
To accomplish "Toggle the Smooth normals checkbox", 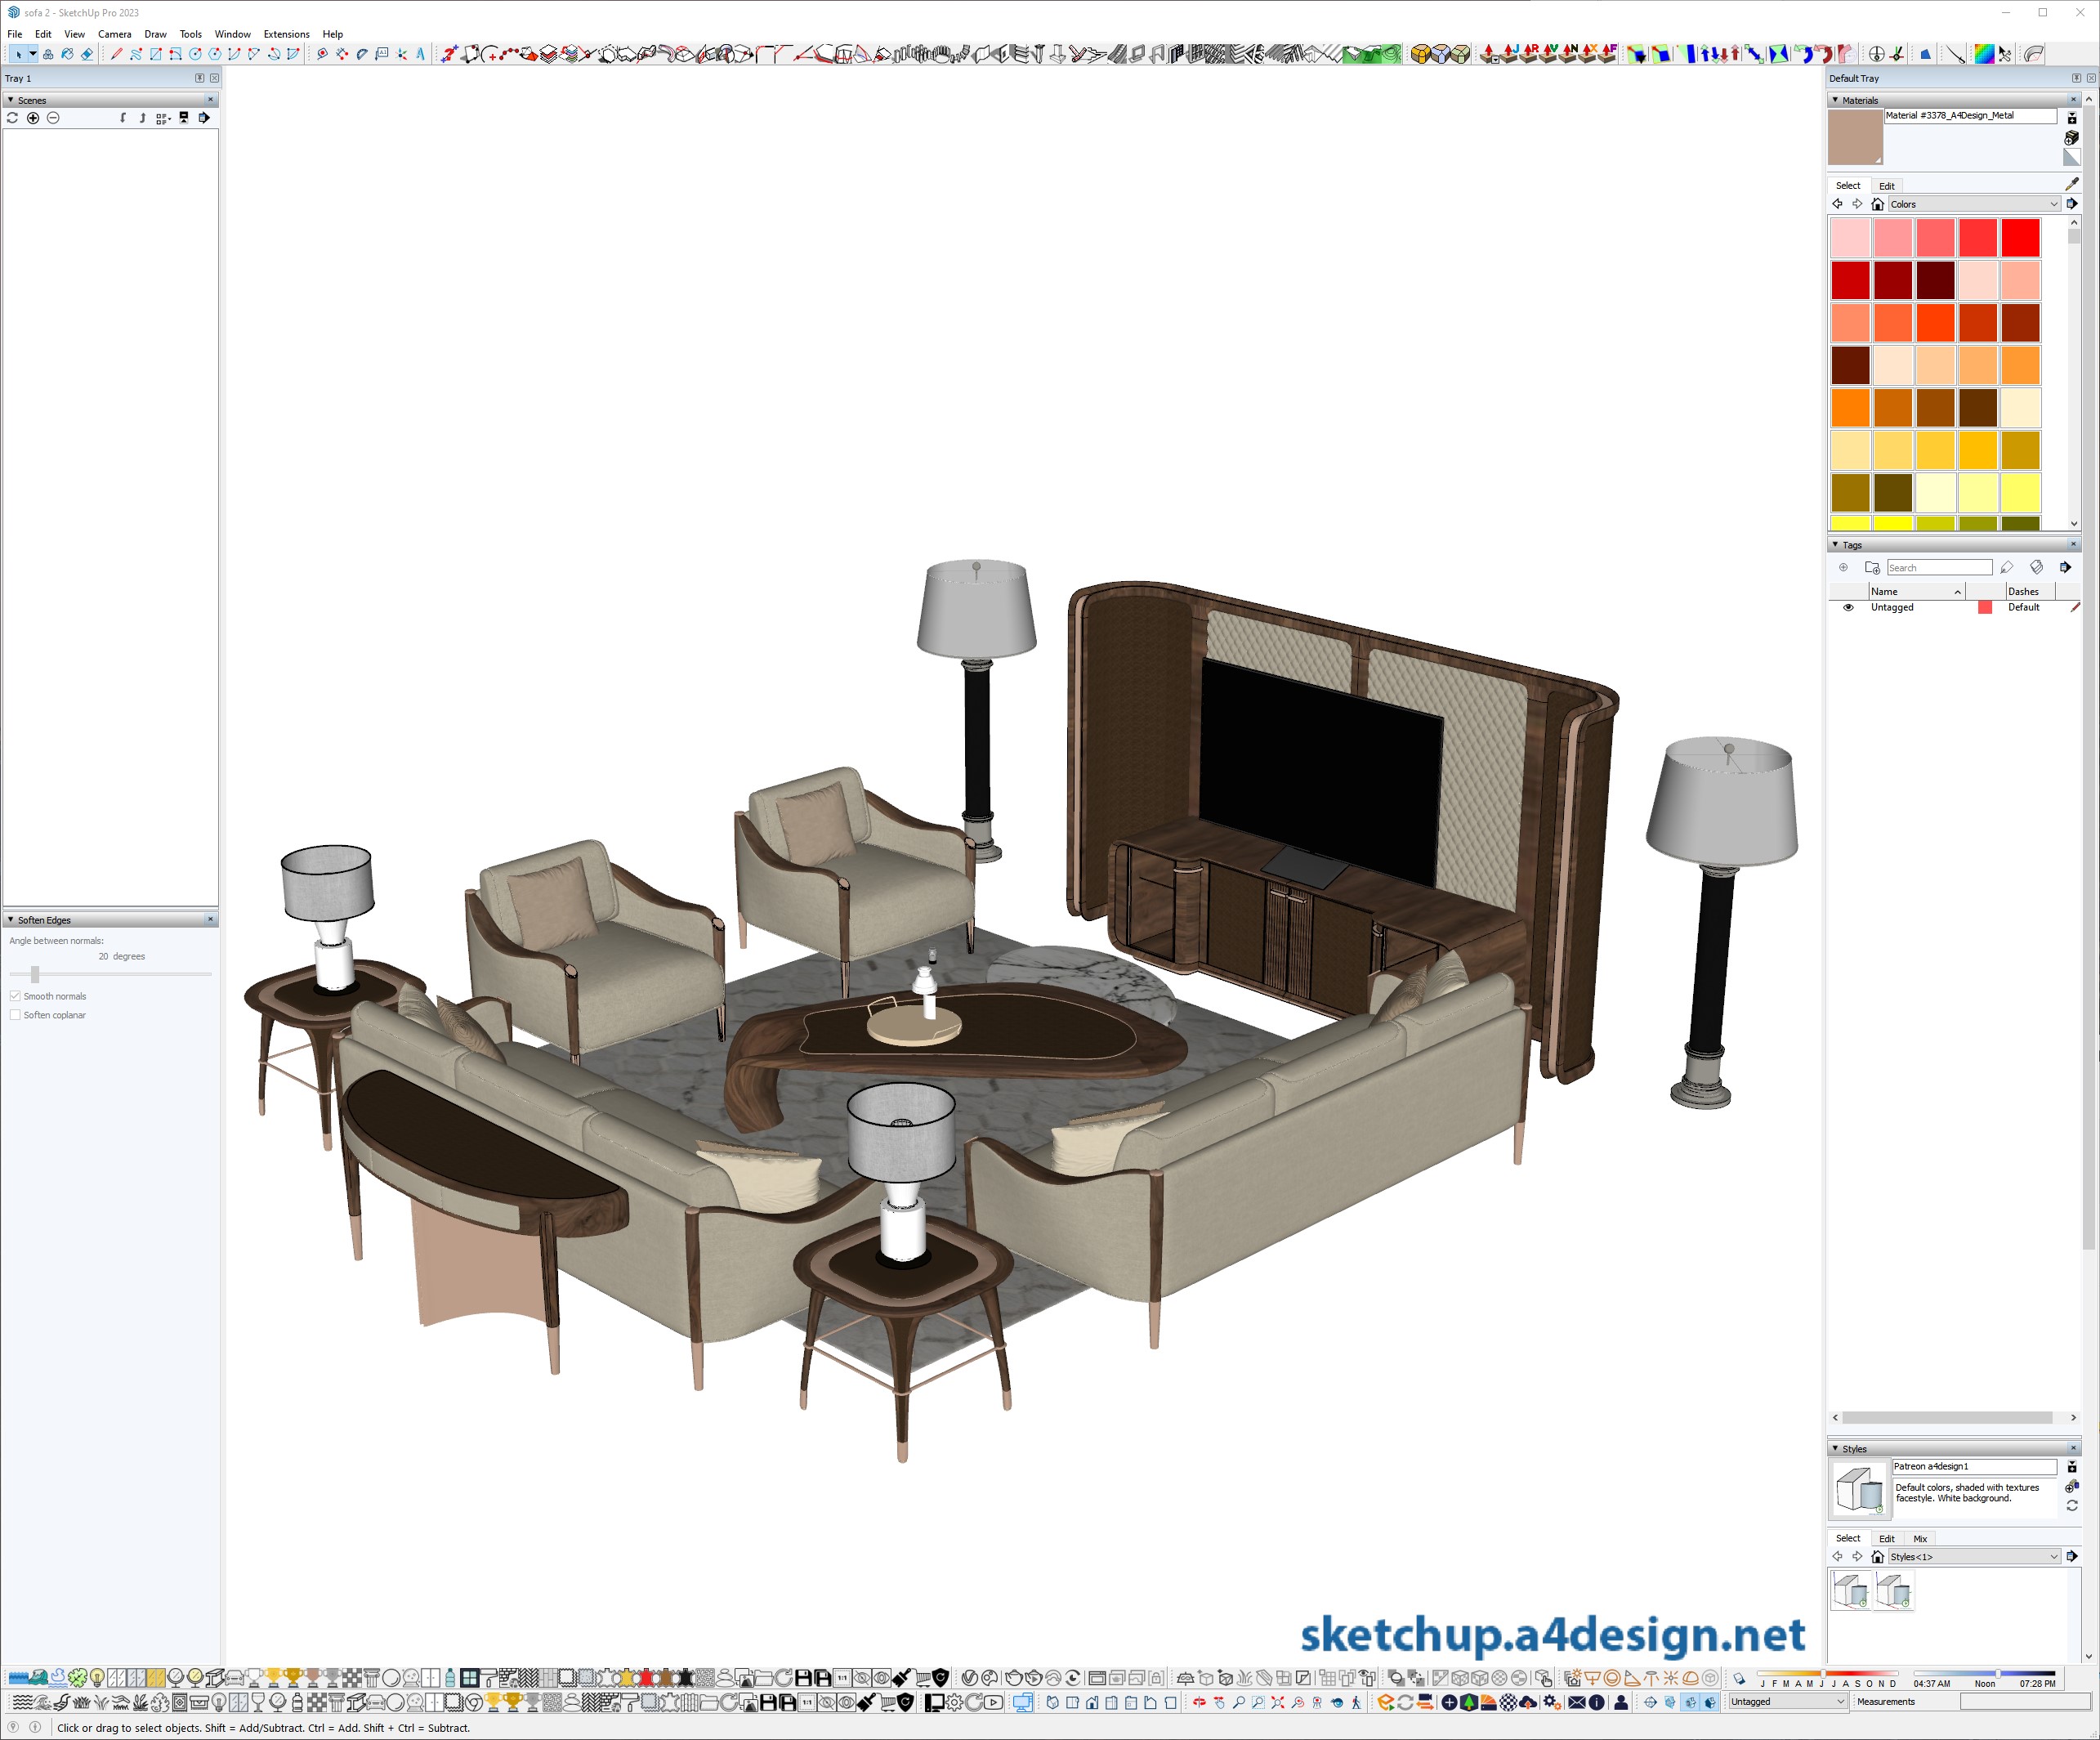I will tap(15, 996).
